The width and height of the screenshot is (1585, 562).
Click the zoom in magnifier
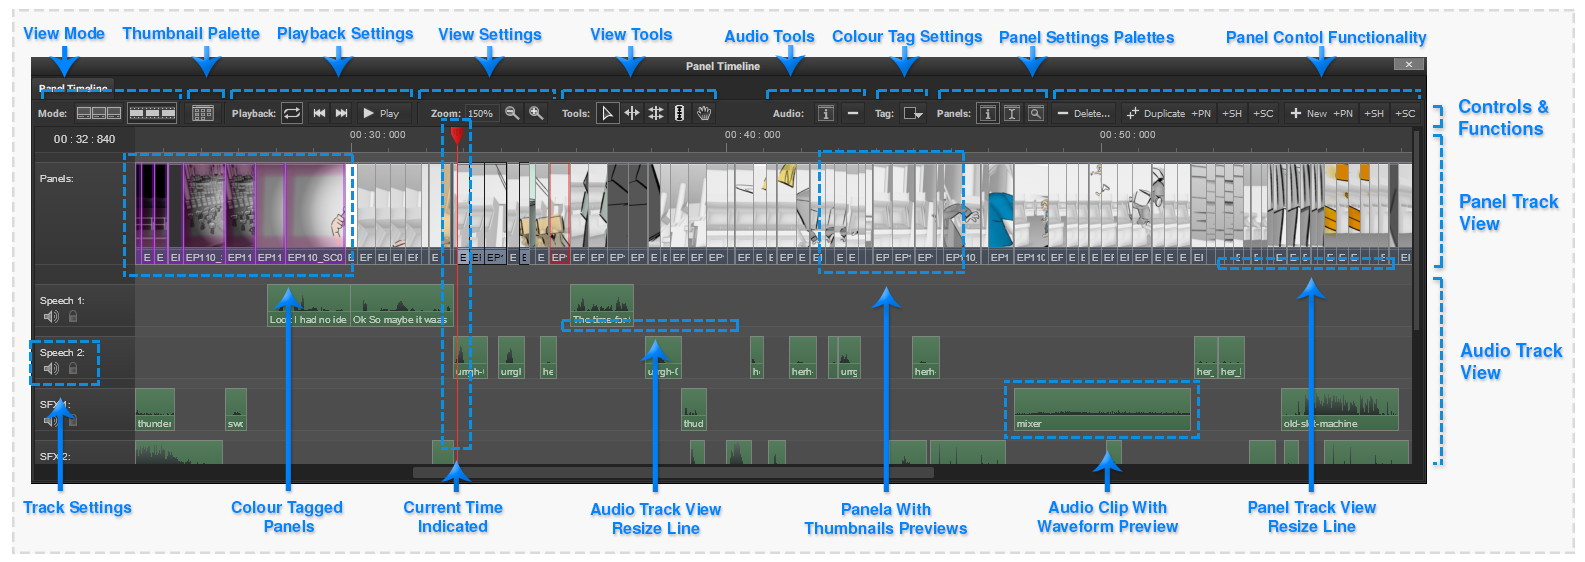(x=536, y=113)
